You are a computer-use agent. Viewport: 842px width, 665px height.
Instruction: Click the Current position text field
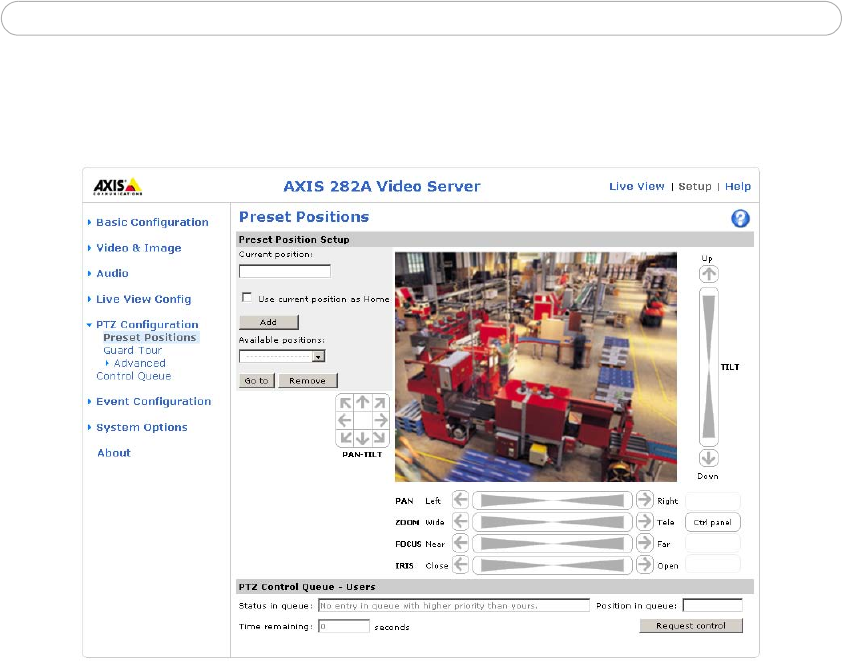tap(285, 271)
